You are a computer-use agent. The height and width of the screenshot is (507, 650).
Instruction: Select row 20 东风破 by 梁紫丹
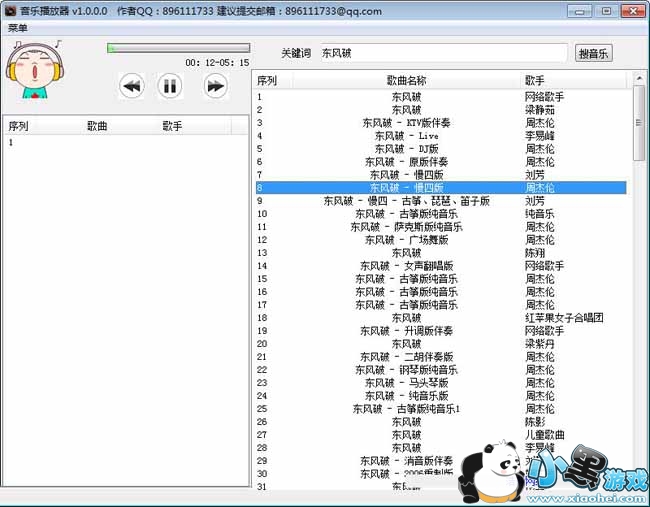tap(441, 344)
